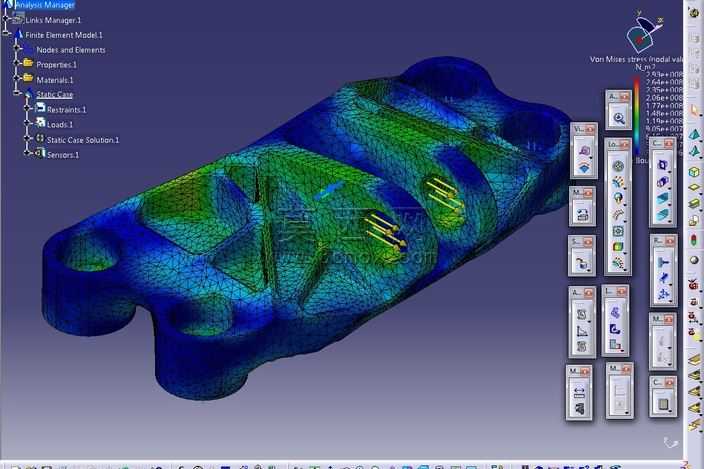This screenshot has width=704, height=469.
Task: Expand the Materials.1 node
Action: click(17, 78)
